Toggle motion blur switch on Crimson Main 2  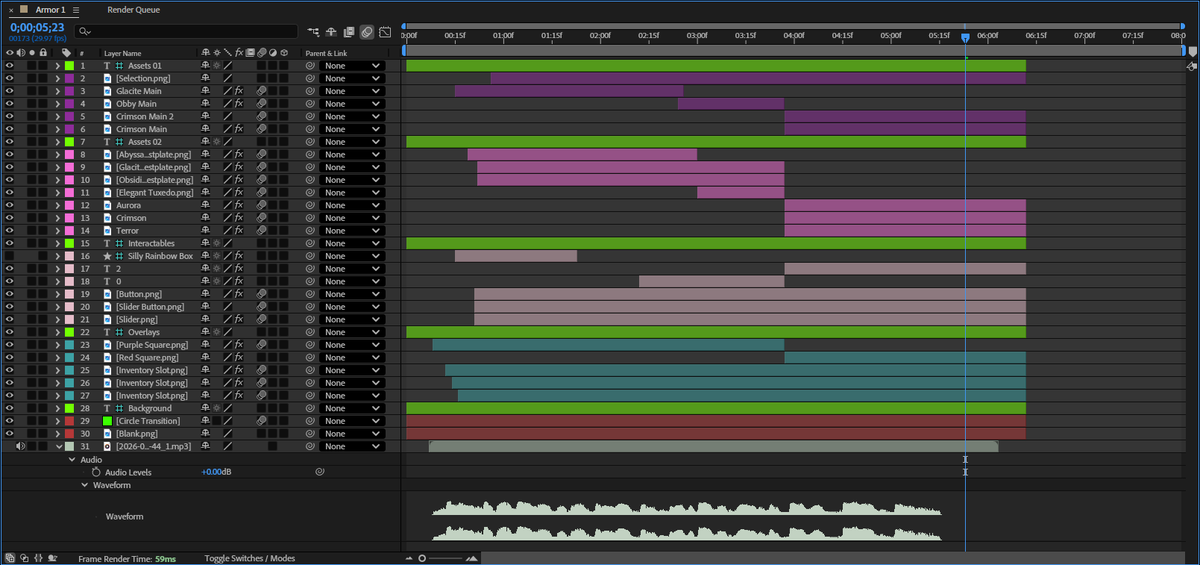click(261, 116)
